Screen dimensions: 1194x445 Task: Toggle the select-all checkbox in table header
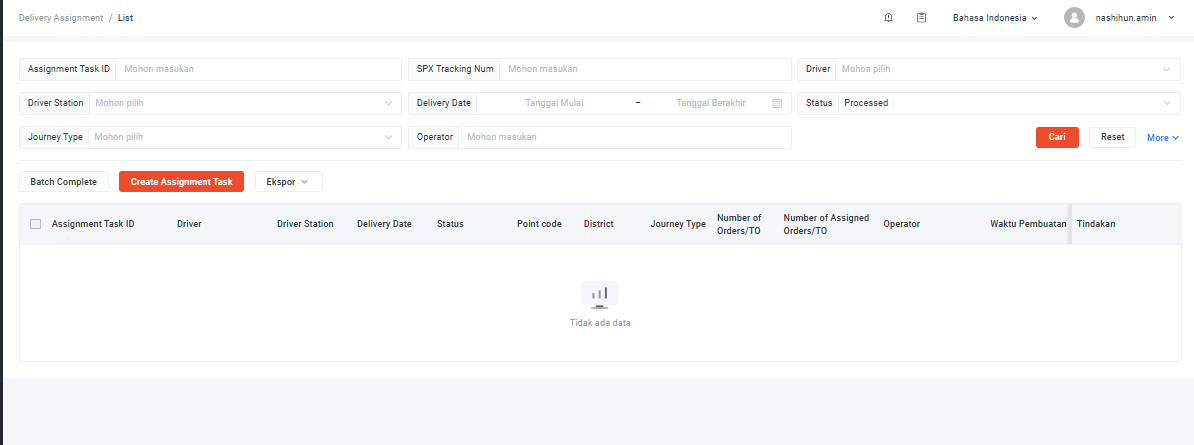[x=35, y=224]
